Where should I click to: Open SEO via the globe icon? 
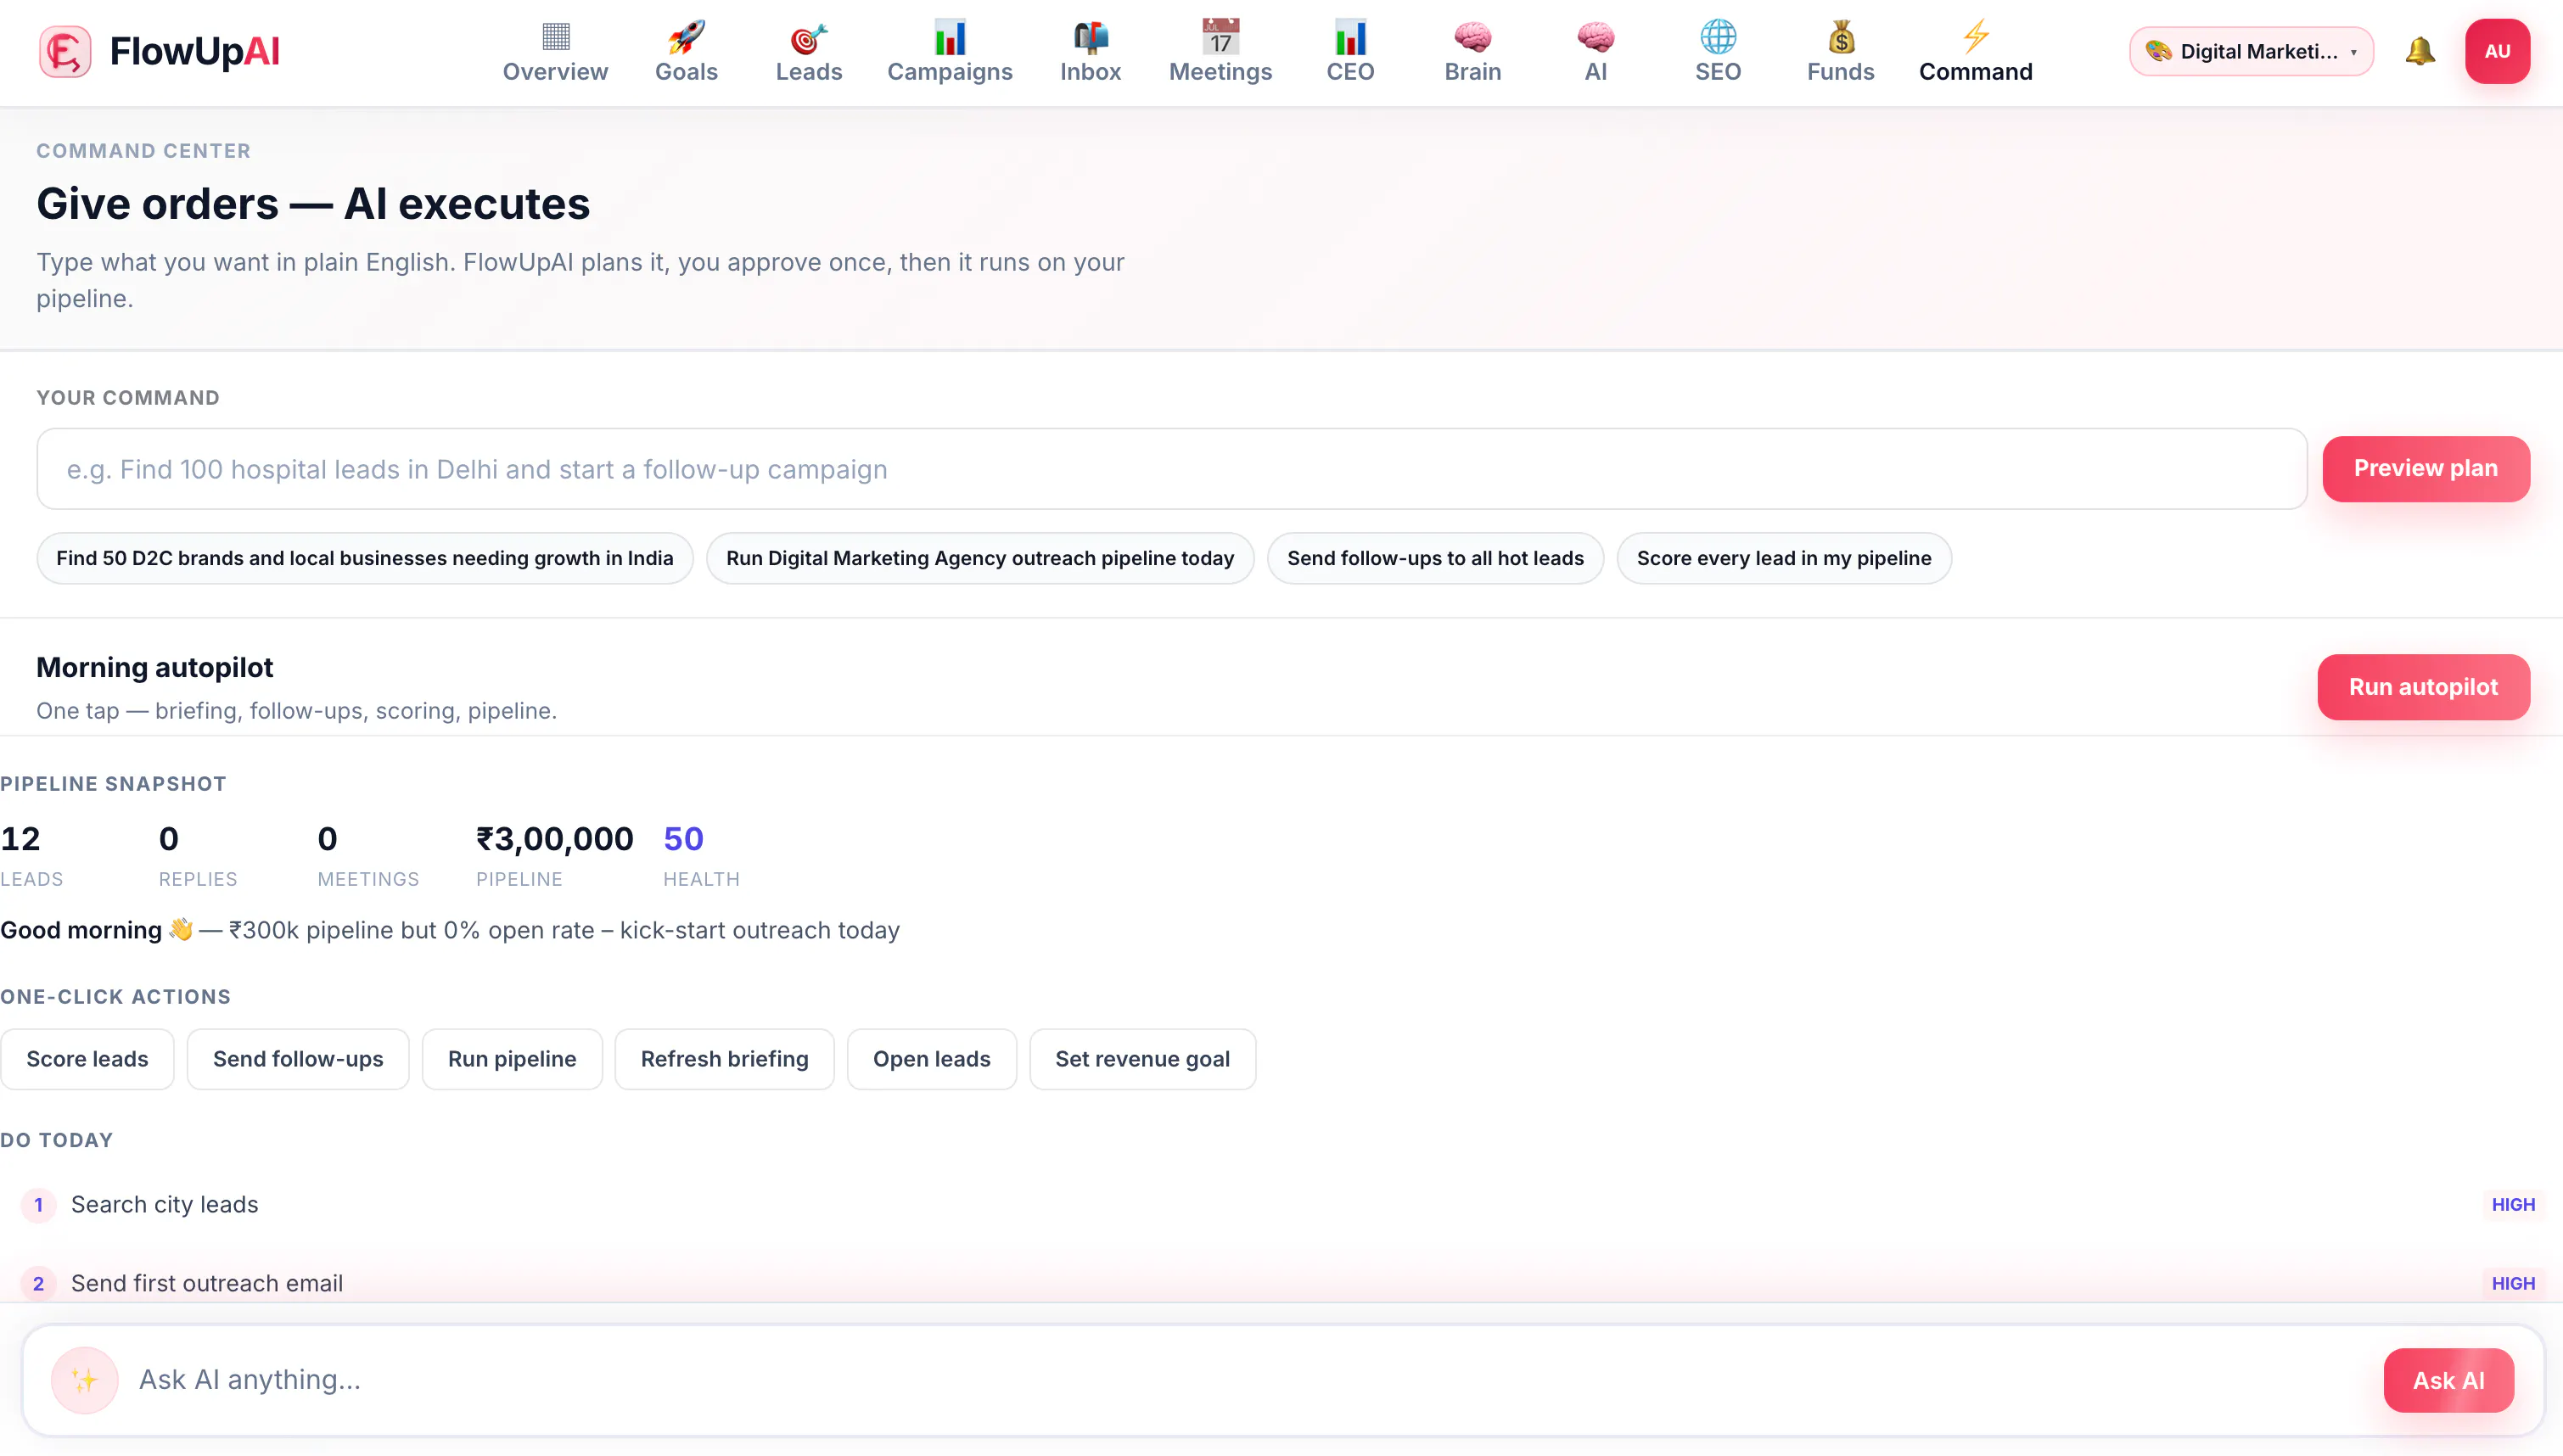coord(1718,37)
